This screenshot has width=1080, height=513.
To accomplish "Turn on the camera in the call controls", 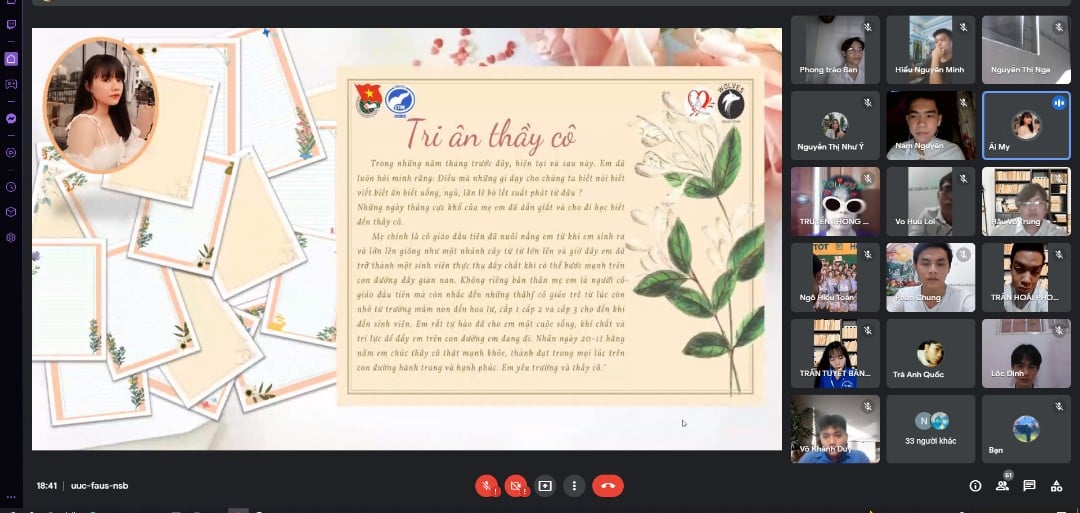I will [x=516, y=486].
